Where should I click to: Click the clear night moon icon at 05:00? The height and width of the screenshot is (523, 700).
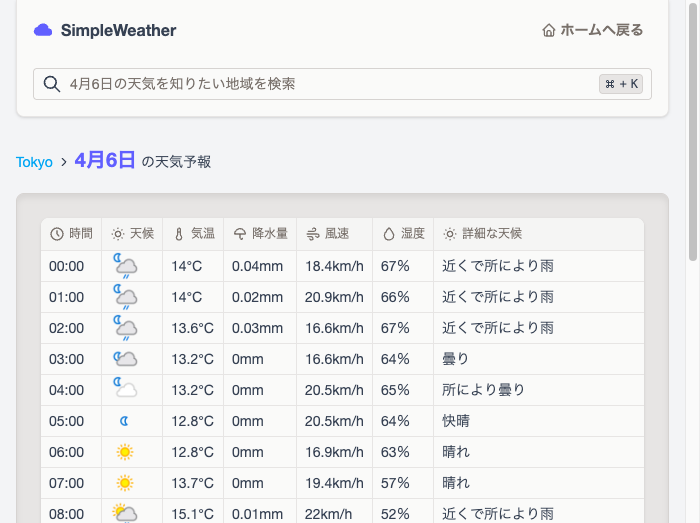(x=125, y=421)
